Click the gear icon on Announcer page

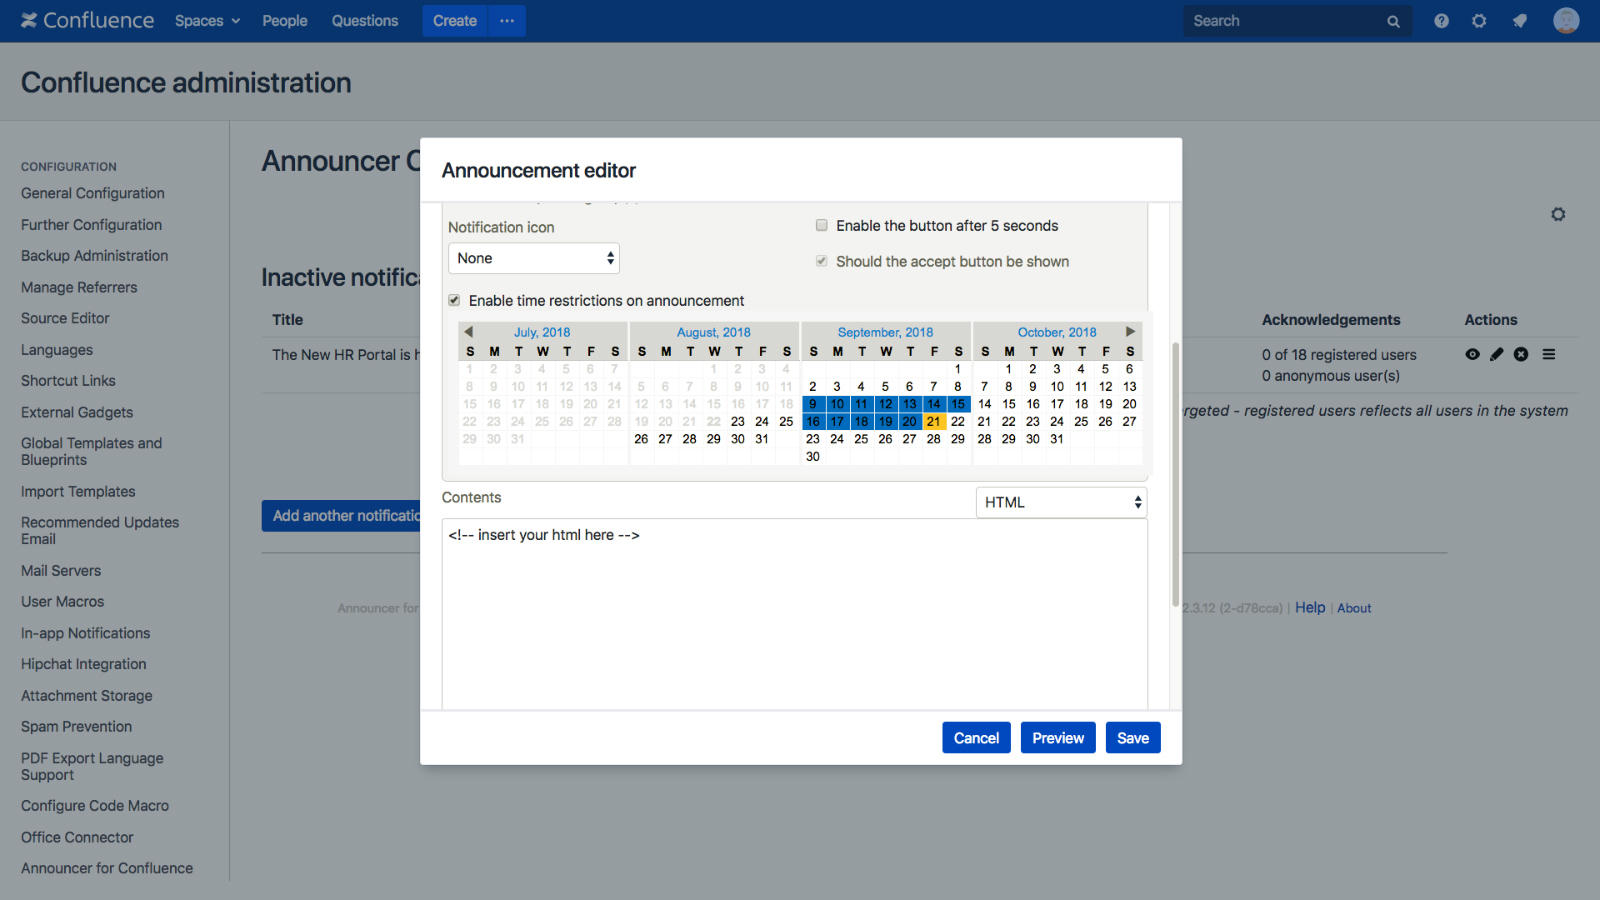(x=1558, y=214)
